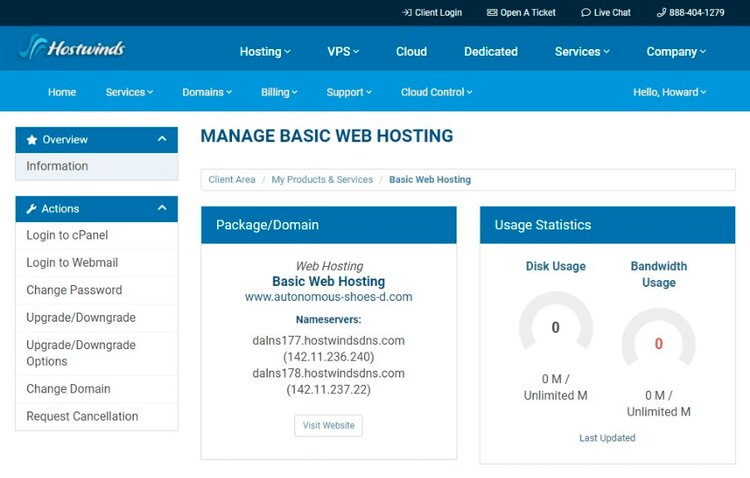
Task: Expand the Domains dropdown
Action: pos(207,92)
